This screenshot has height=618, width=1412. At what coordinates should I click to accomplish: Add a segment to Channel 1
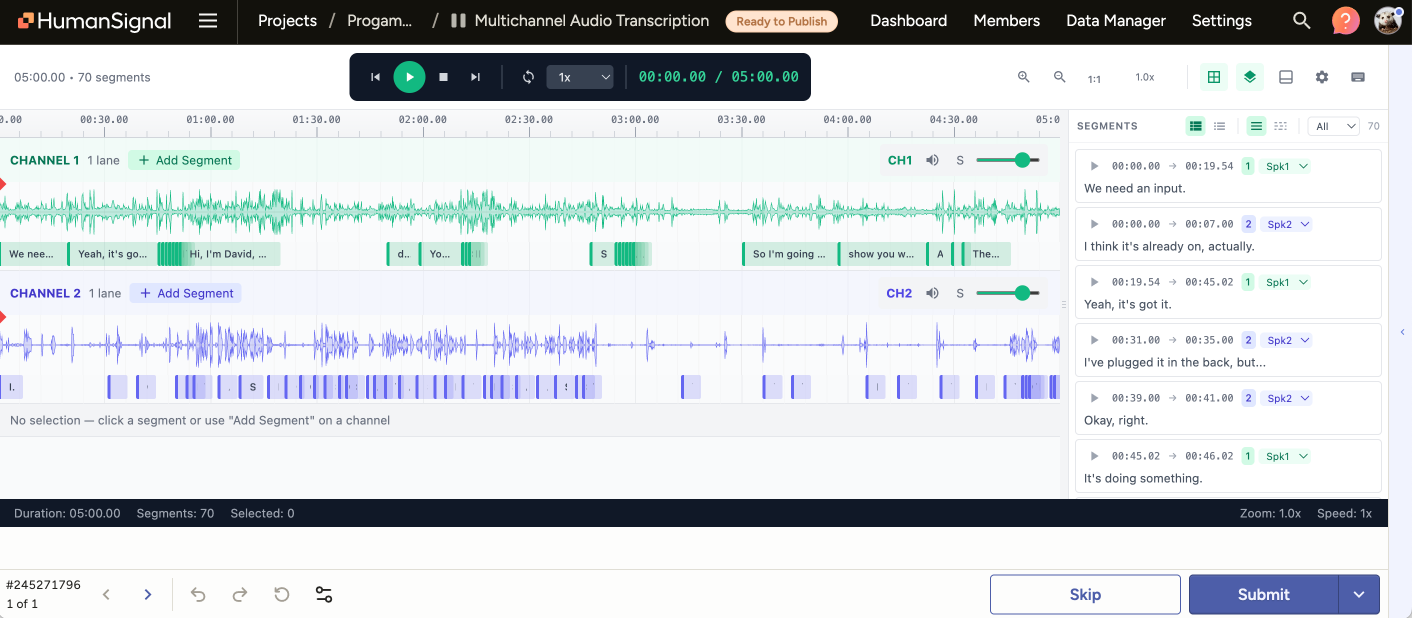184,160
